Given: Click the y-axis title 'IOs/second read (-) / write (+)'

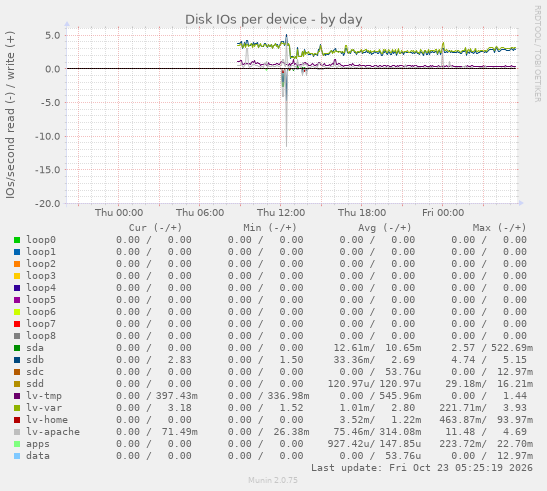Looking at the screenshot, I should click(x=10, y=115).
